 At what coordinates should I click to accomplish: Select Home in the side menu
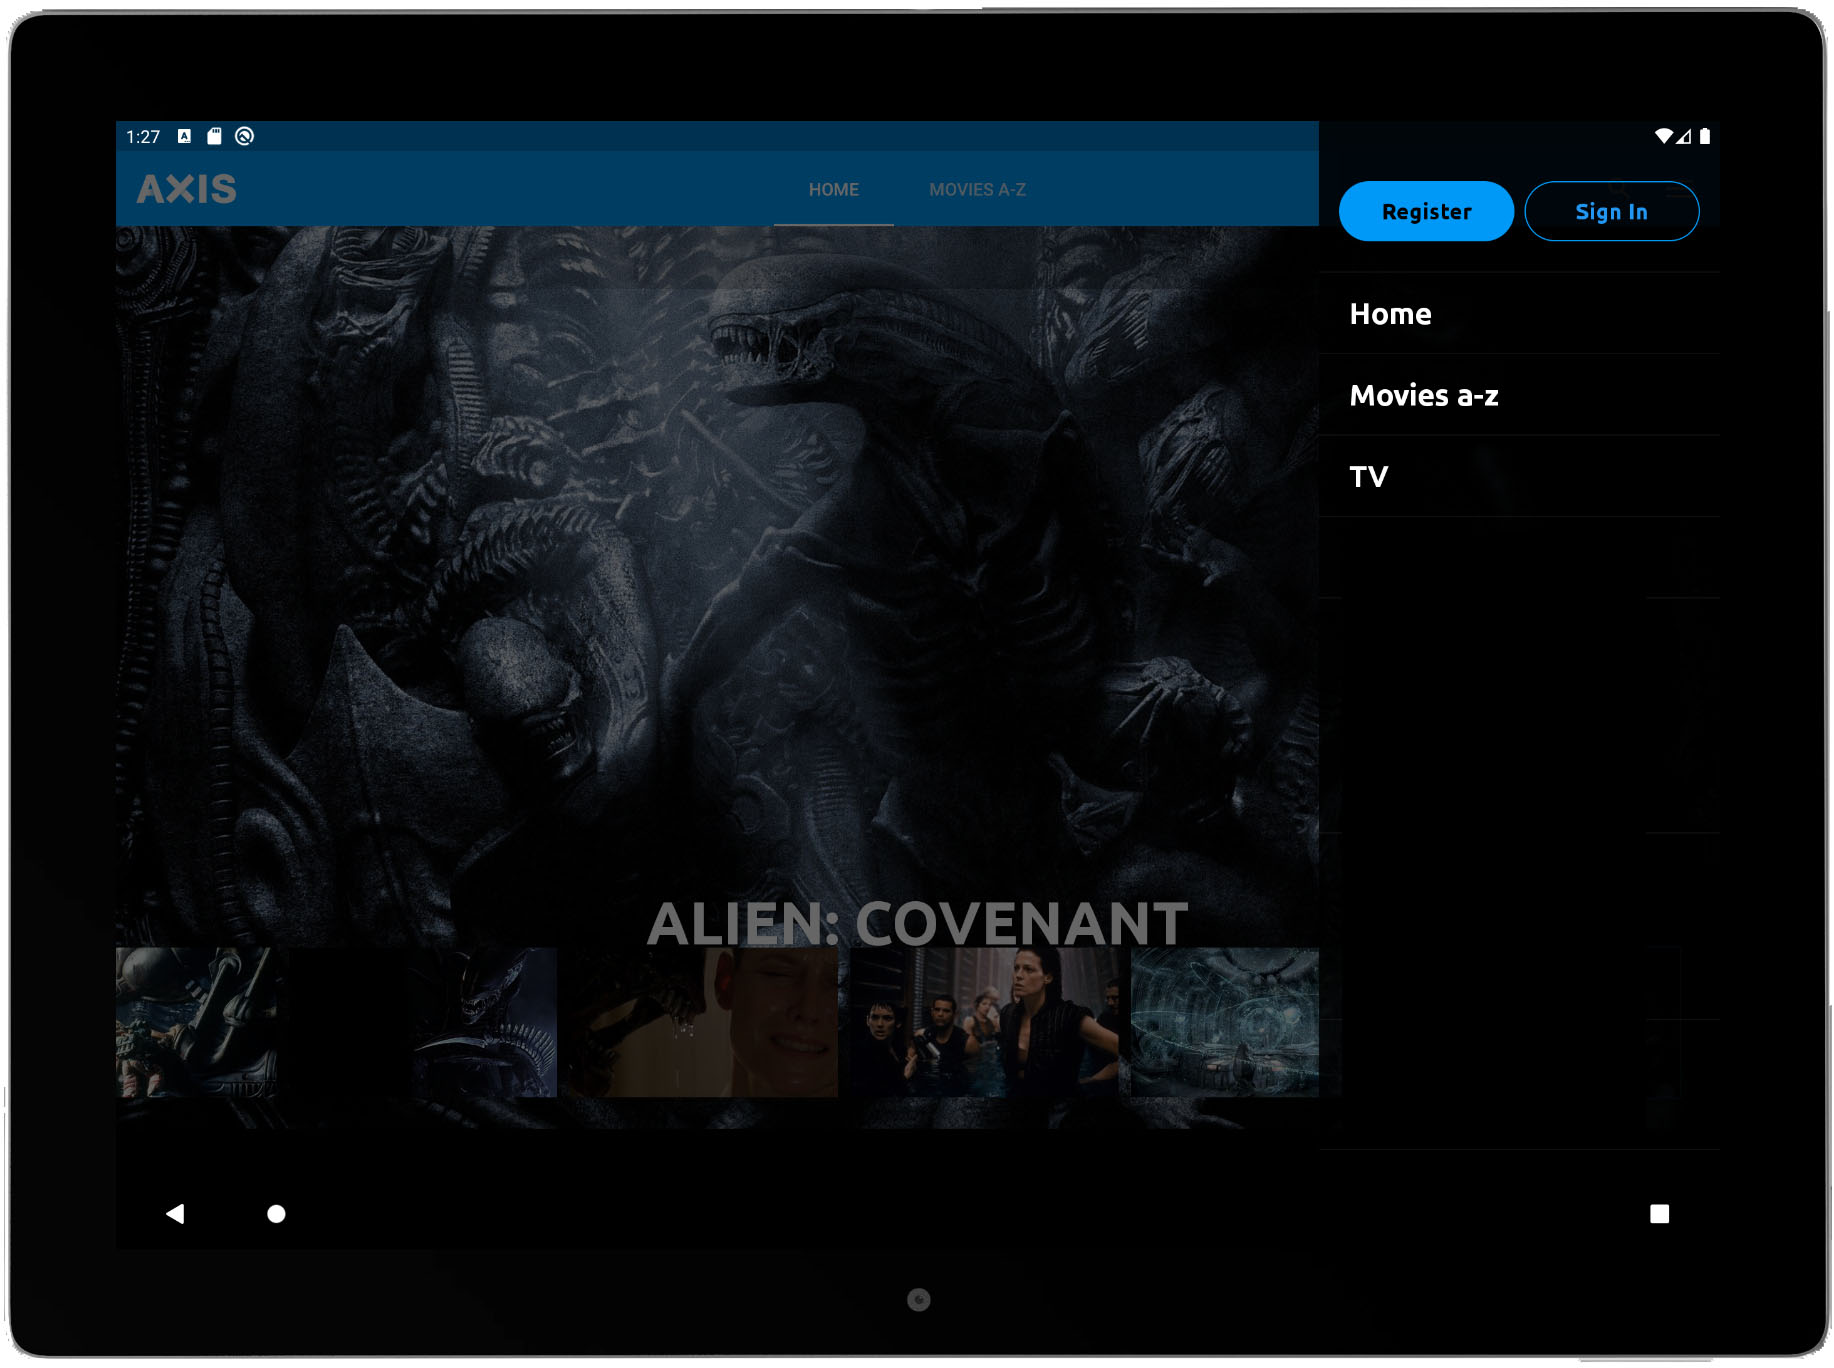[x=1519, y=314]
